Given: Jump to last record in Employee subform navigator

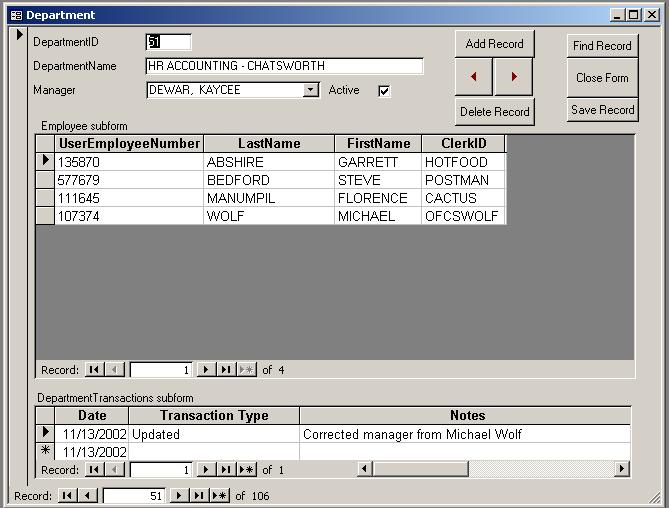Looking at the screenshot, I should point(226,369).
